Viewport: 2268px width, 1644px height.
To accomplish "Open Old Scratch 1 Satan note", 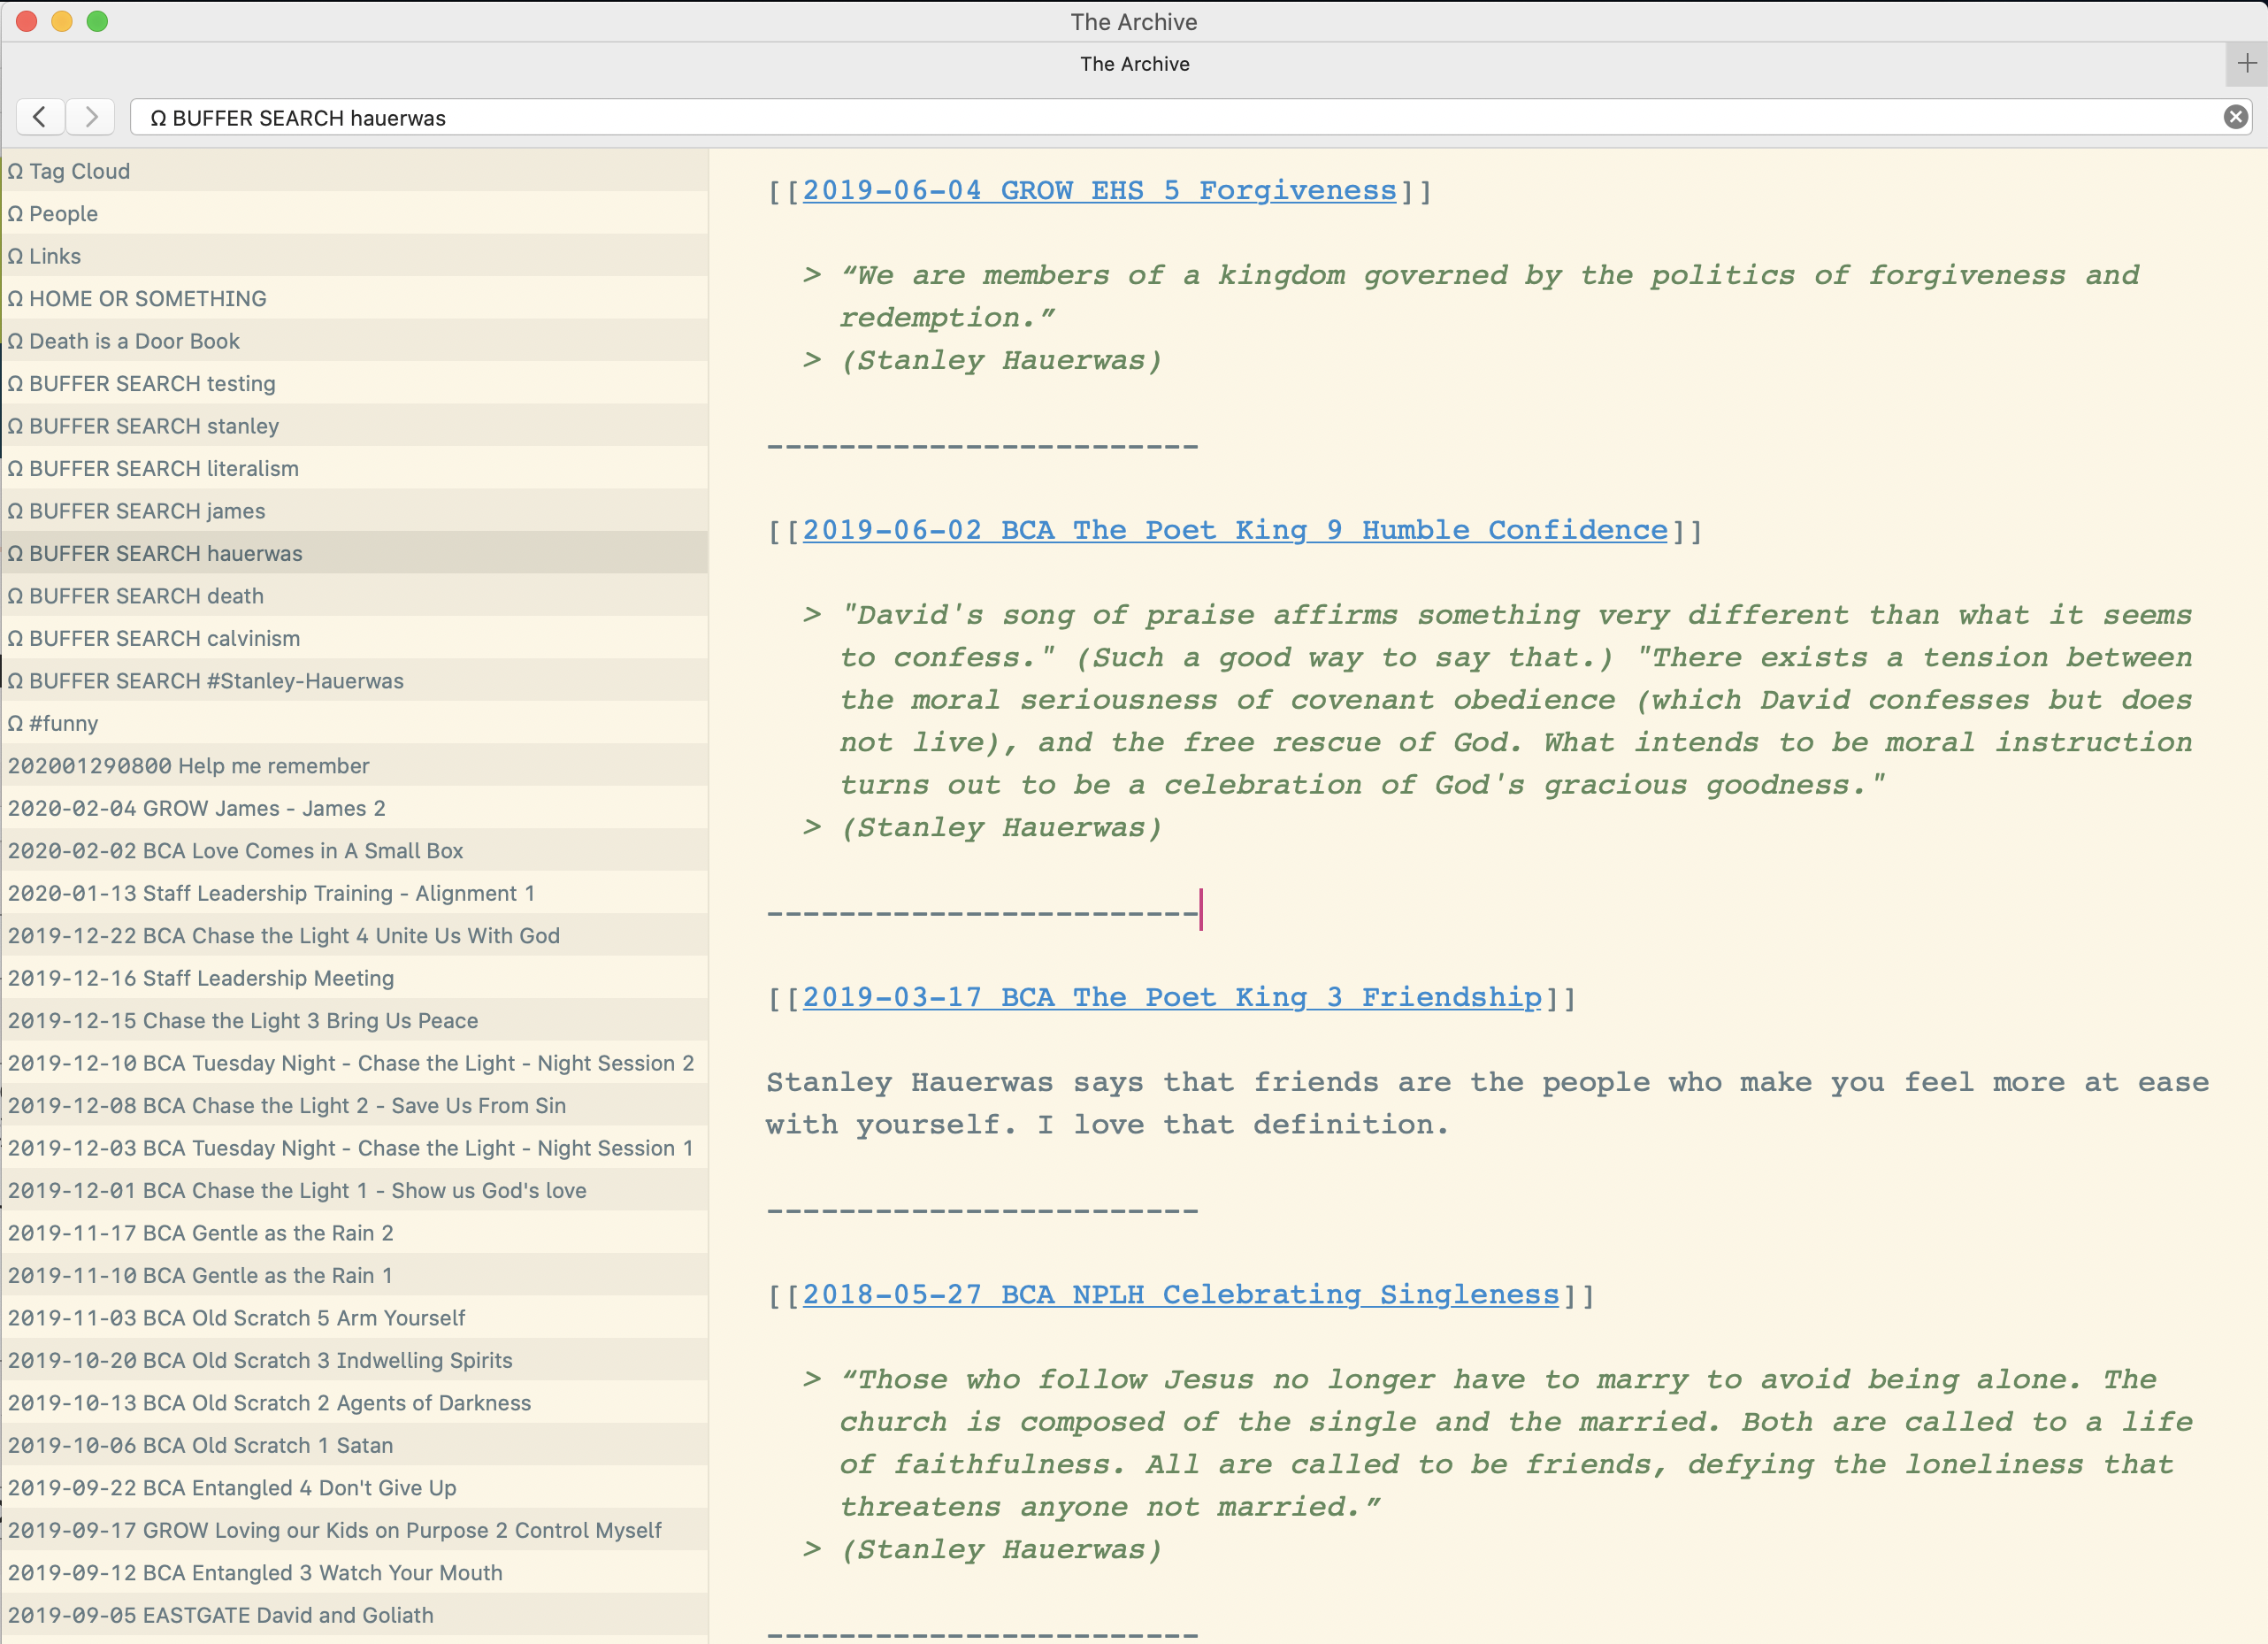I will [x=354, y=1446].
